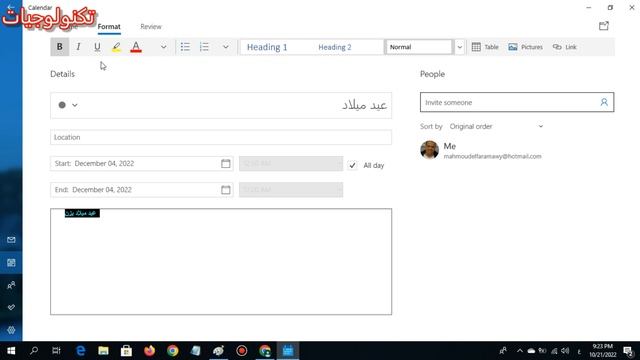Image resolution: width=640 pixels, height=360 pixels.
Task: Open Microsoft Store from taskbar
Action: coord(126,351)
